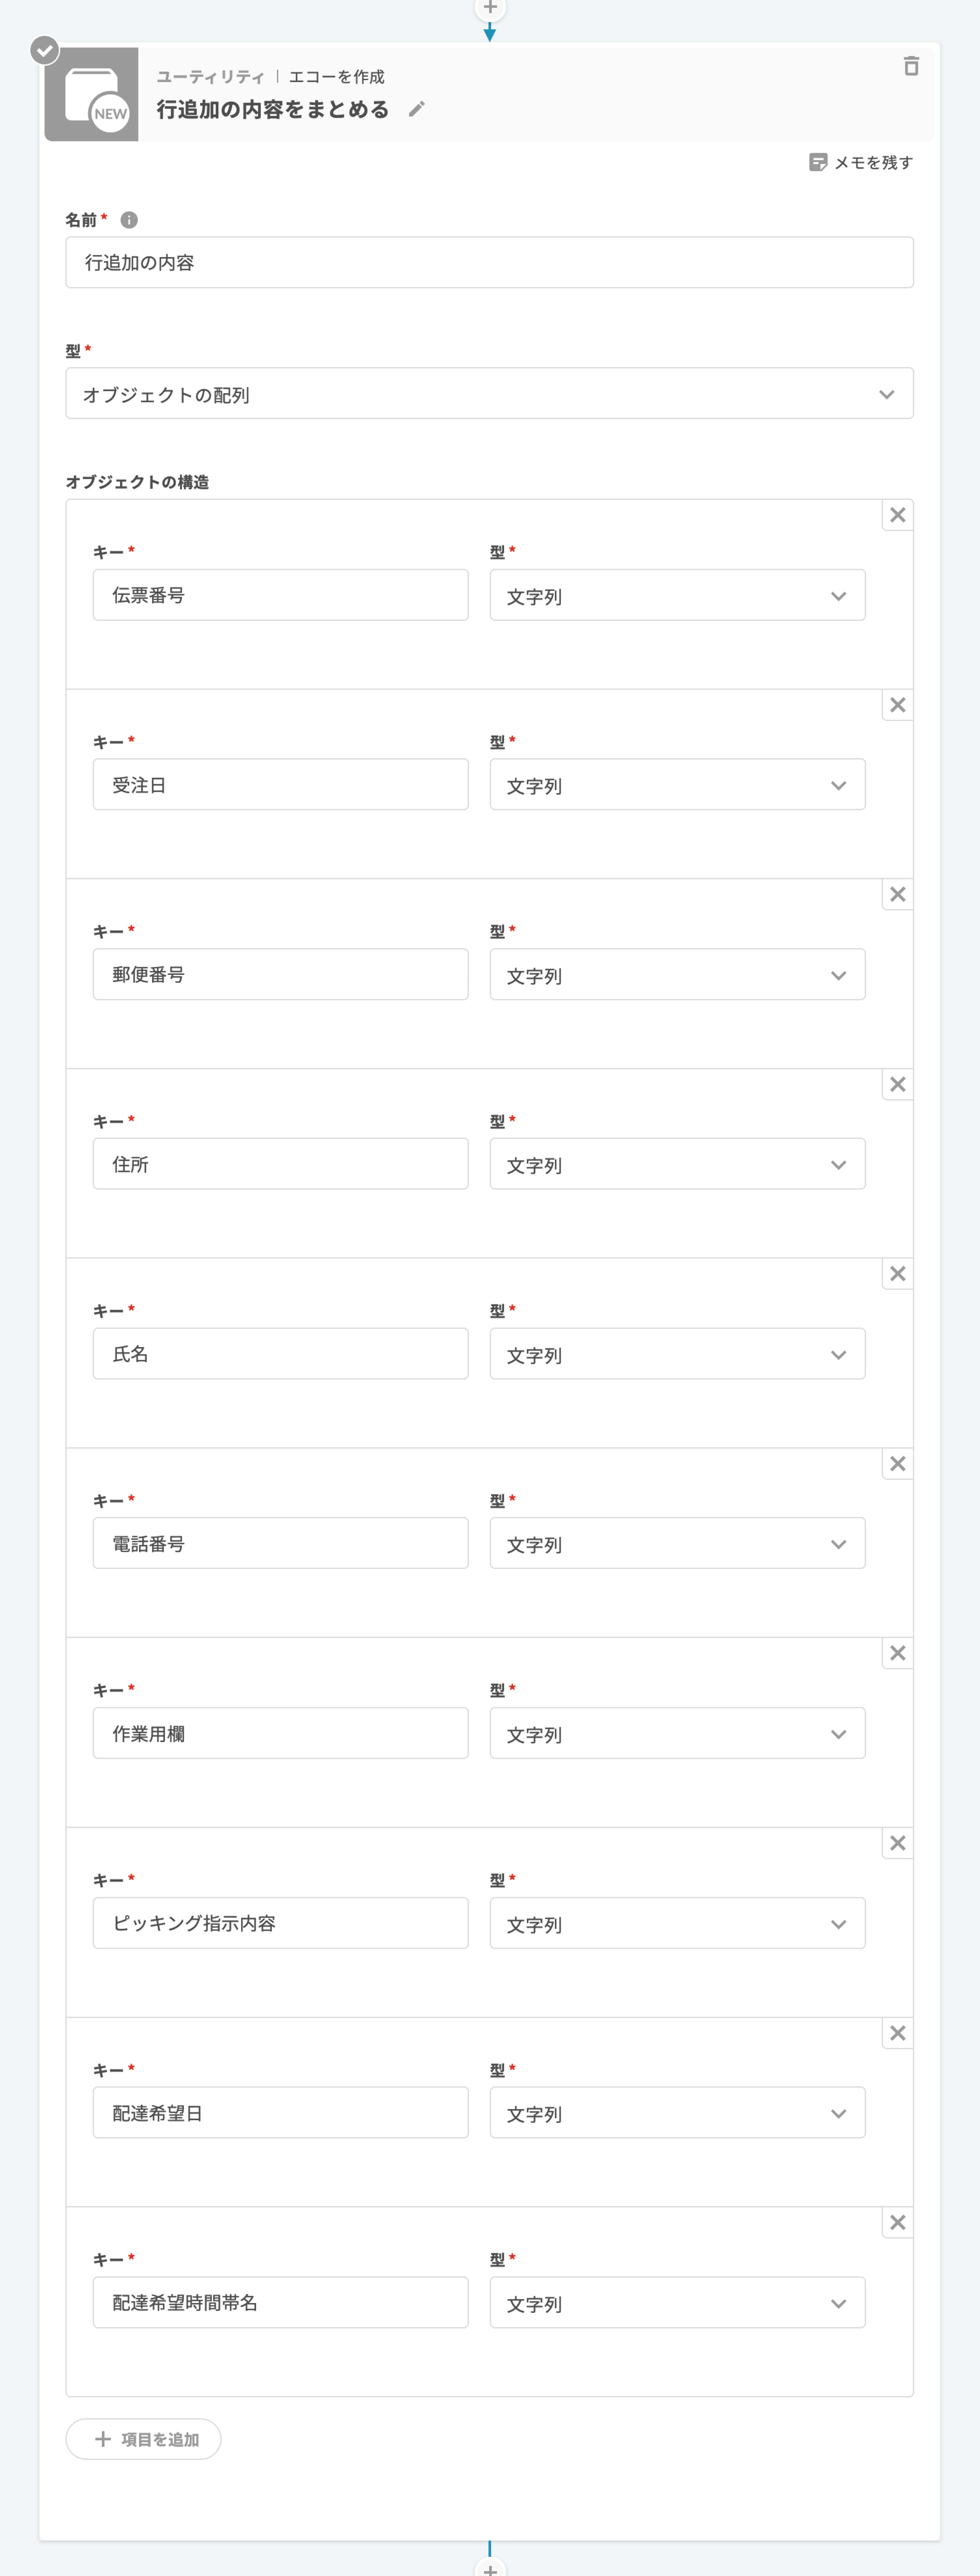Edit step title with the pencil icon
This screenshot has height=2576, width=980.
[x=417, y=109]
